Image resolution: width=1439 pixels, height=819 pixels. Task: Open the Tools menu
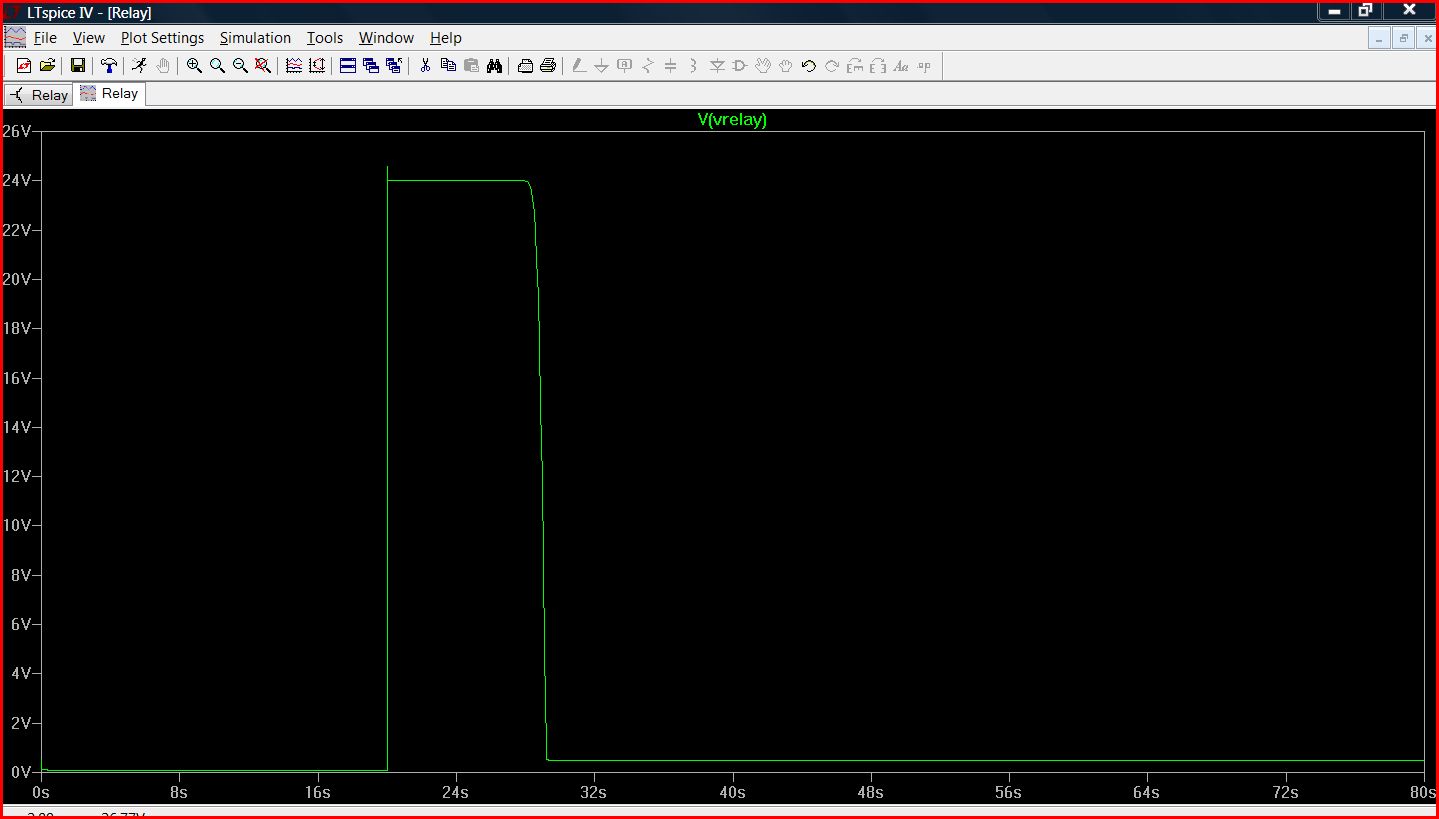pyautogui.click(x=324, y=38)
